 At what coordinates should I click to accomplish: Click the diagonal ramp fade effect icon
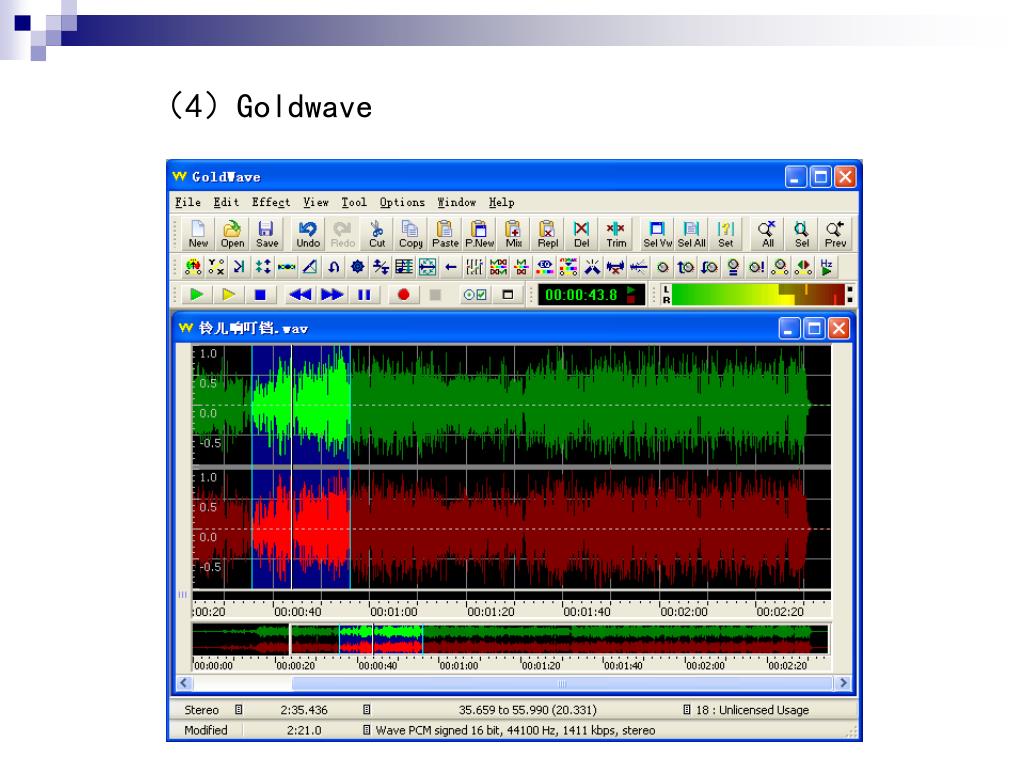(x=310, y=267)
